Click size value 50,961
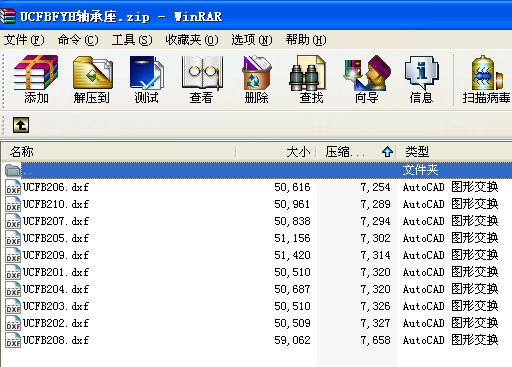This screenshot has width=512, height=367. pyautogui.click(x=292, y=204)
